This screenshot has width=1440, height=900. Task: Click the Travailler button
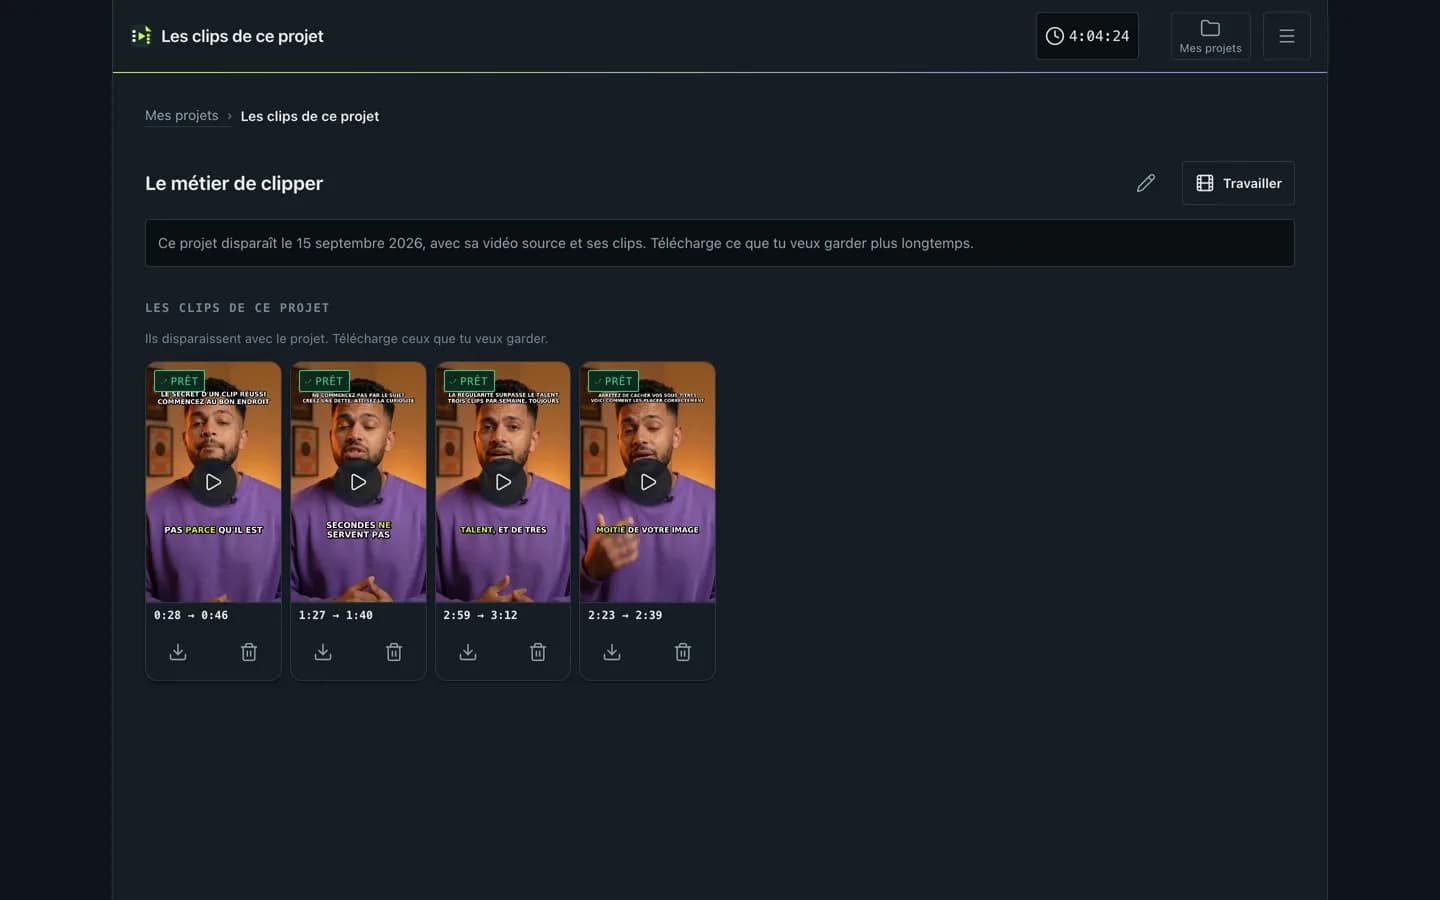1238,183
